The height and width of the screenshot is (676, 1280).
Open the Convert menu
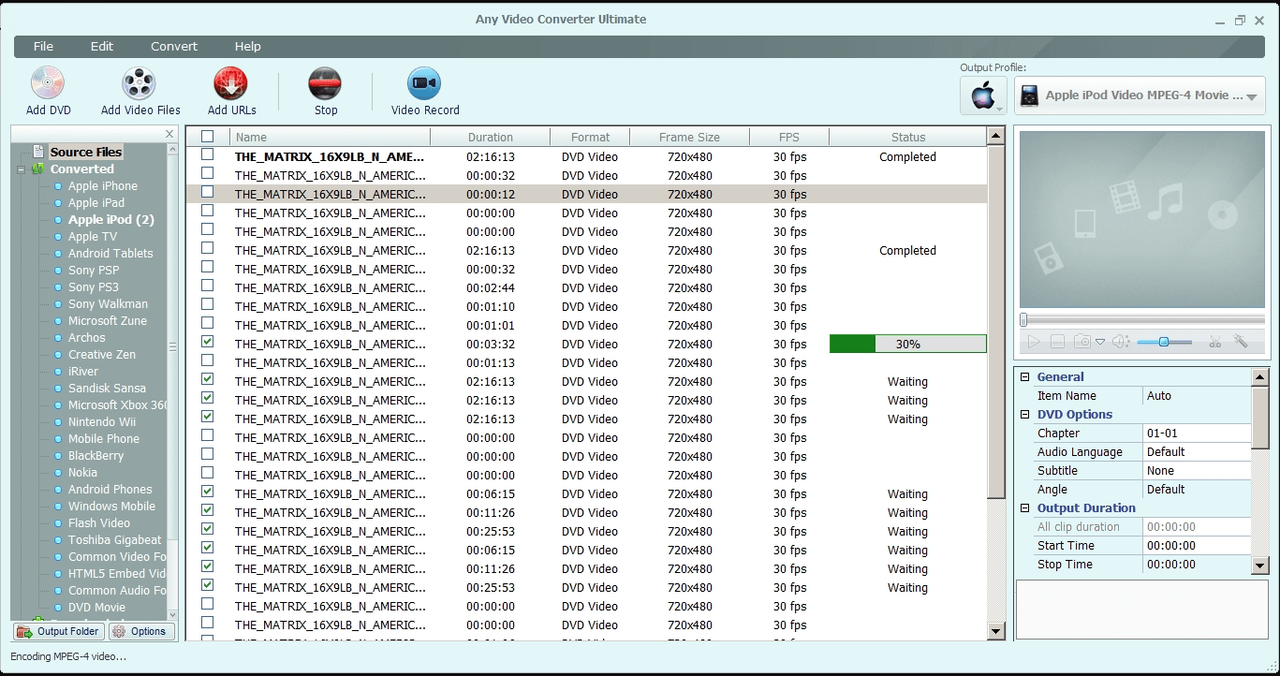174,46
